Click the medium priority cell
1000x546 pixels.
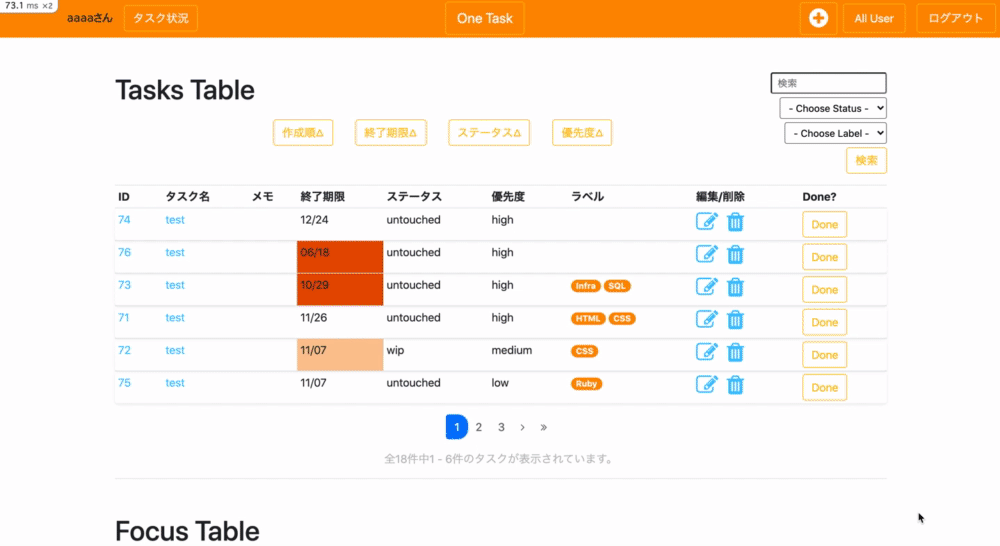[528, 355]
